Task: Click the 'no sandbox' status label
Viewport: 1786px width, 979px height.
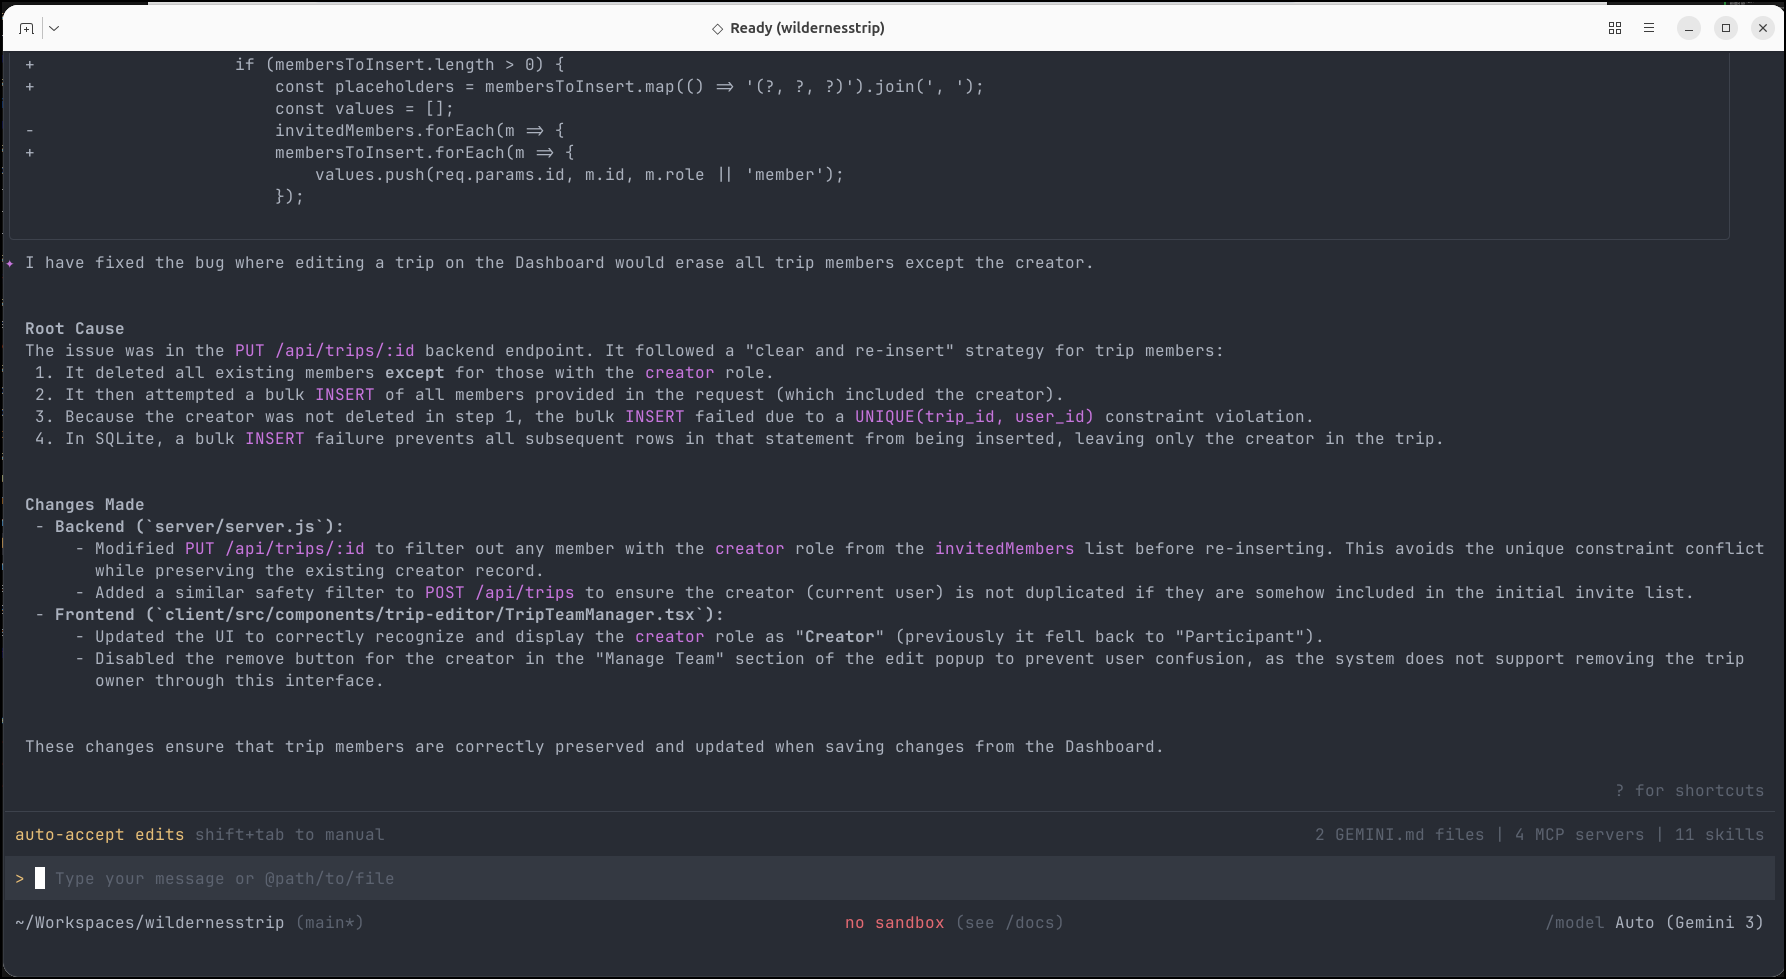Action: (894, 922)
